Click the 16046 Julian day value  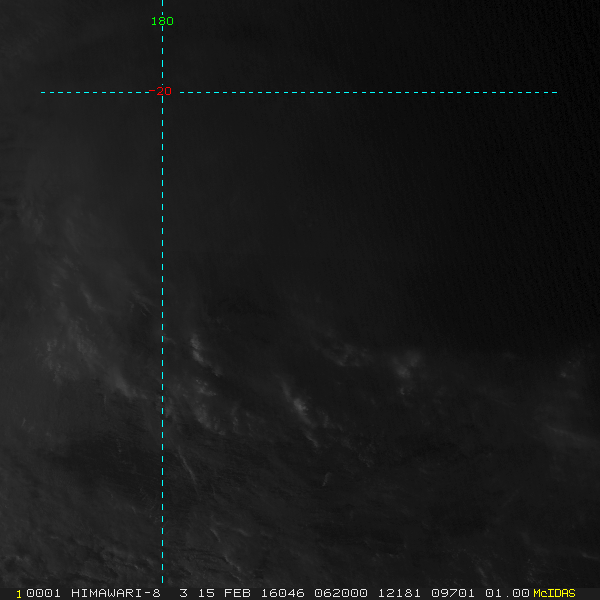pyautogui.click(x=282, y=593)
